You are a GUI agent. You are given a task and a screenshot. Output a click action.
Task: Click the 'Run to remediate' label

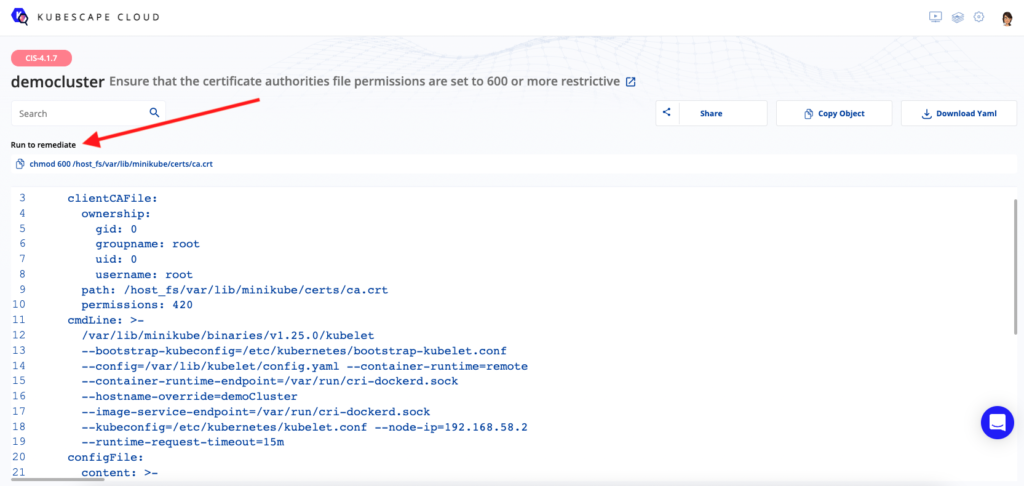click(x=43, y=144)
